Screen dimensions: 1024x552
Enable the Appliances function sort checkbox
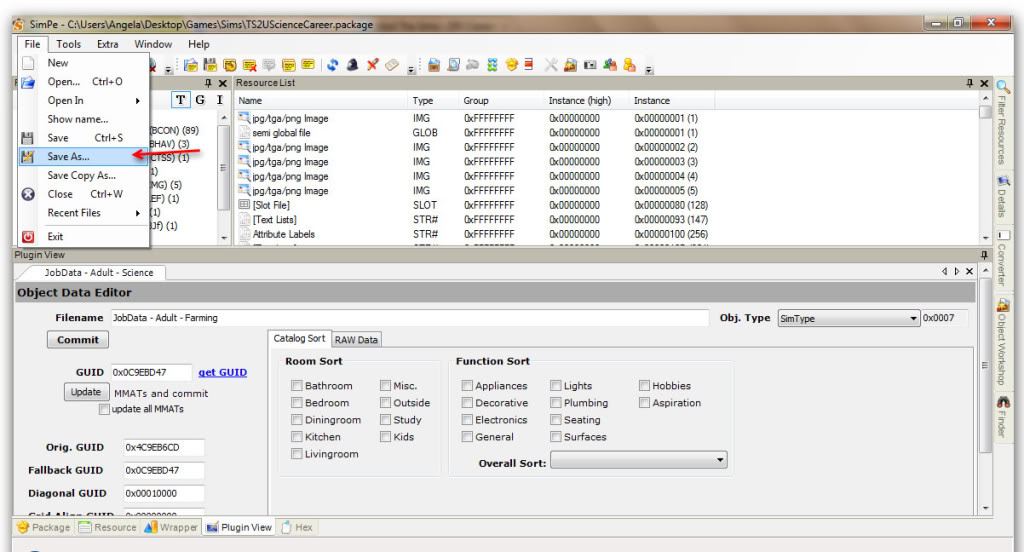[x=467, y=385]
